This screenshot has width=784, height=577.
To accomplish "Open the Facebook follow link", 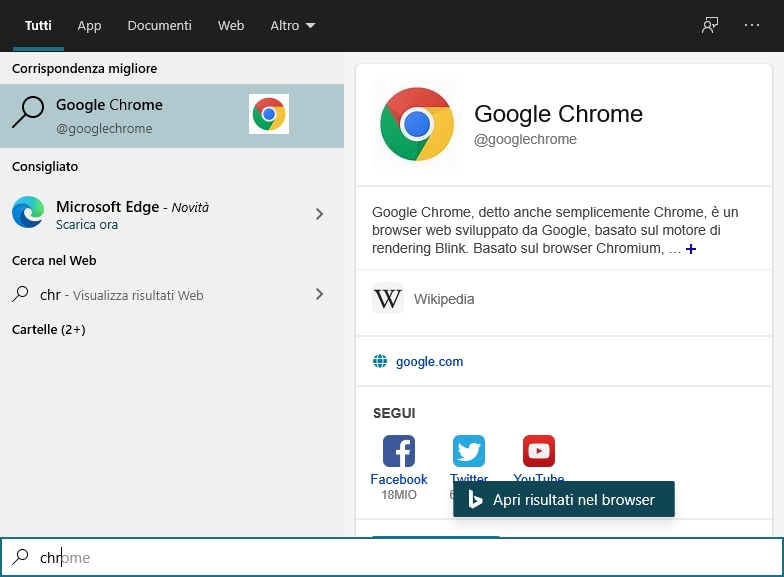I will (x=398, y=479).
